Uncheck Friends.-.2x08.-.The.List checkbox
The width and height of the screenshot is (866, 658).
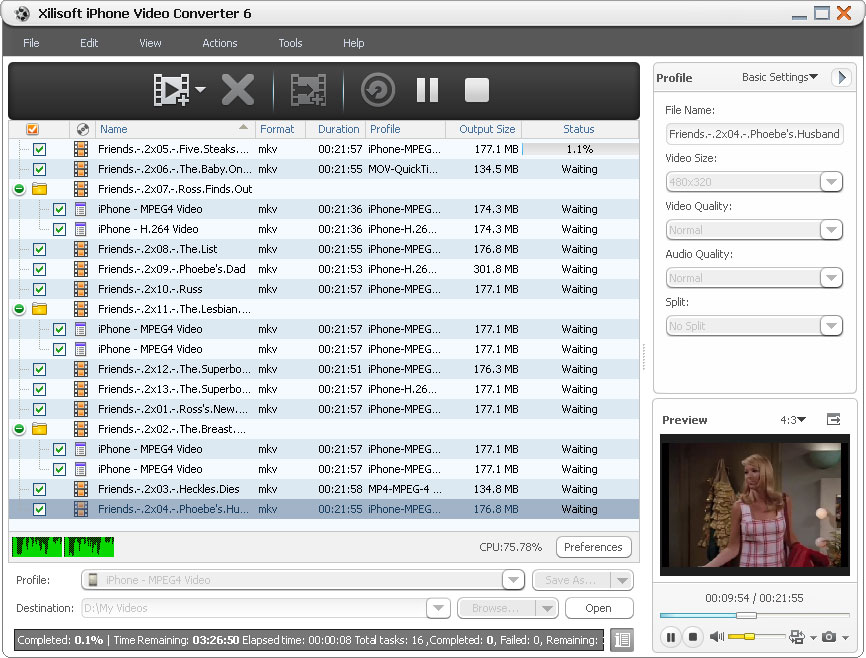pyautogui.click(x=40, y=249)
